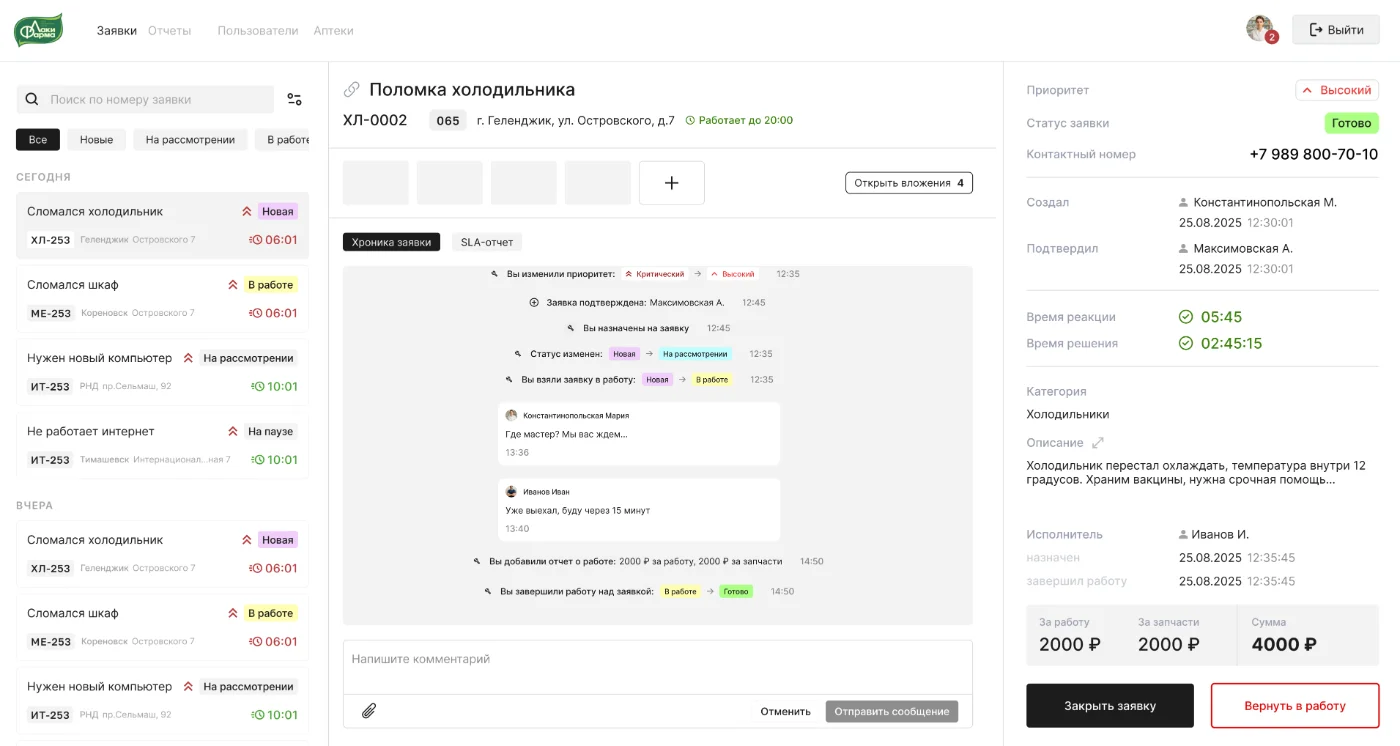Select the 'На рассмотрении' filter chip
Viewport: 1400px width, 746px height.
pyautogui.click(x=190, y=140)
